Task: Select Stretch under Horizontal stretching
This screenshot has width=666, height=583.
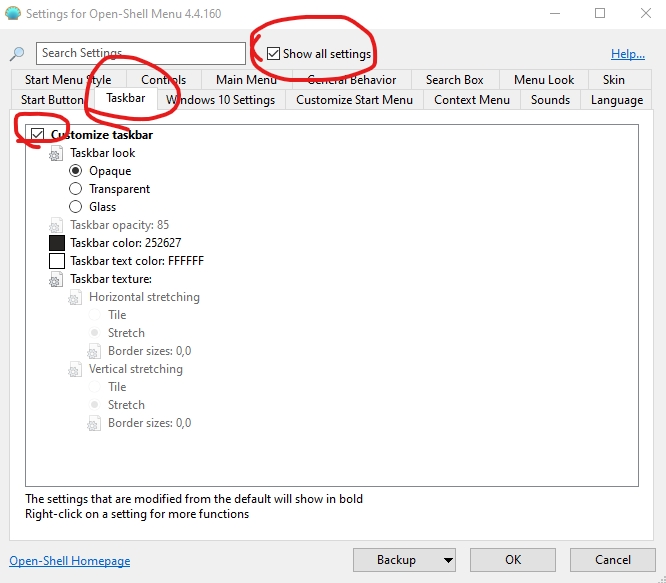Action: pos(94,332)
